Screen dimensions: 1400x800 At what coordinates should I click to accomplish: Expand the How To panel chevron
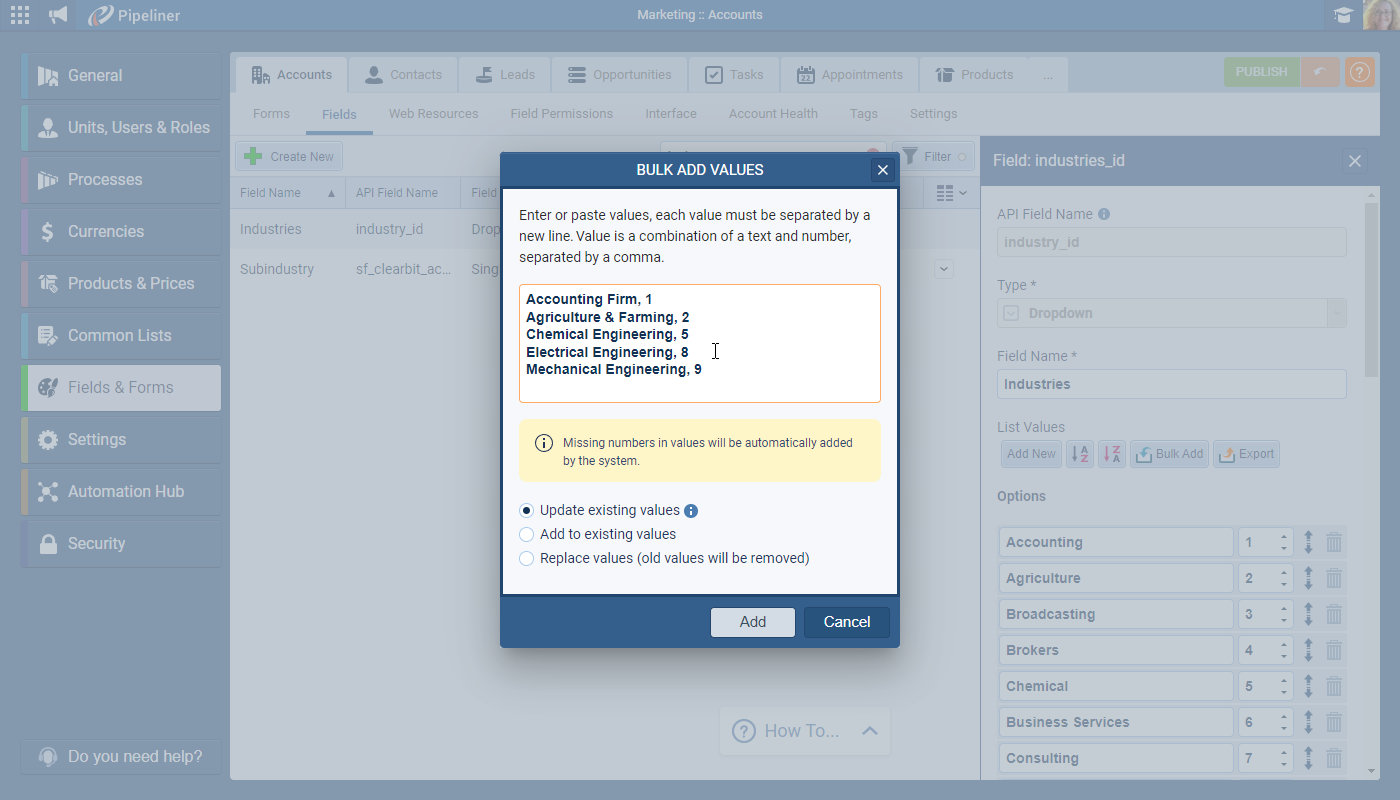point(869,731)
